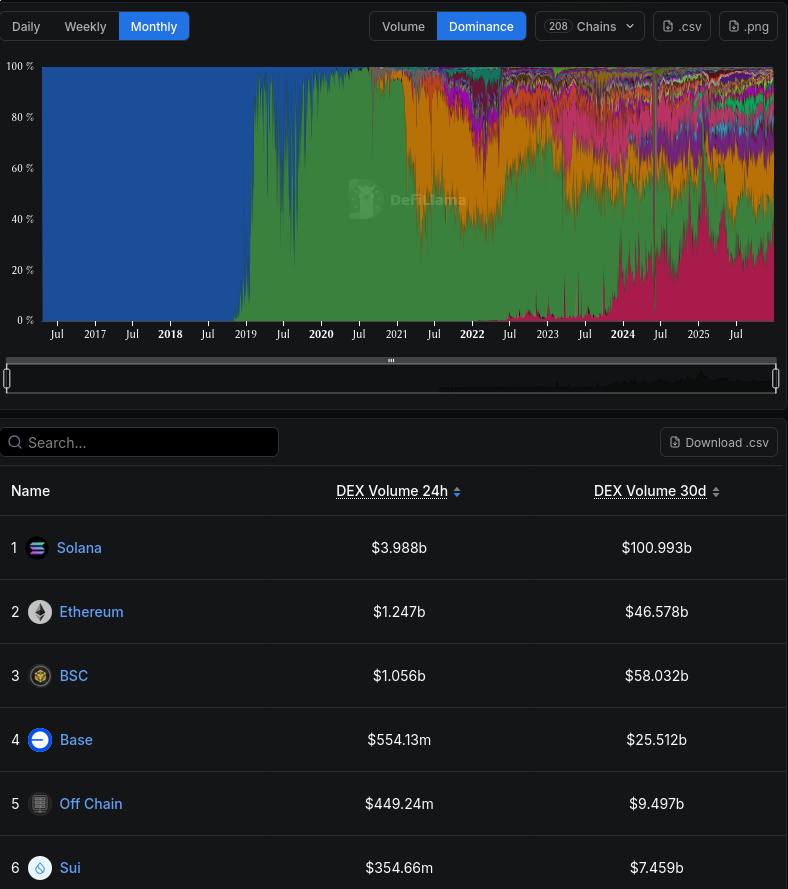Open the Base chain link
The image size is (788, 889).
point(76,740)
